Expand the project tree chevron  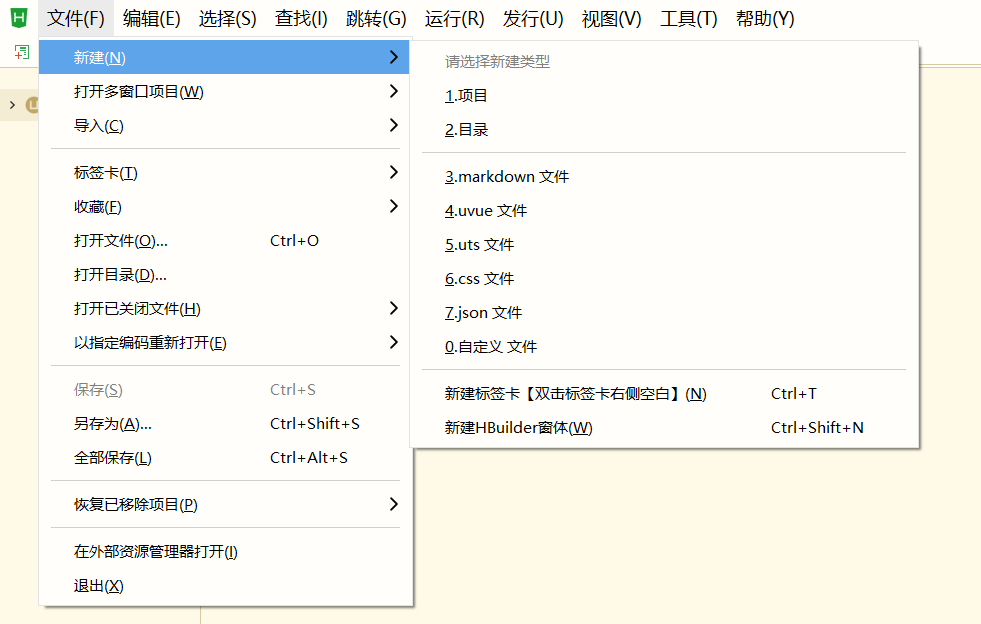[x=12, y=105]
